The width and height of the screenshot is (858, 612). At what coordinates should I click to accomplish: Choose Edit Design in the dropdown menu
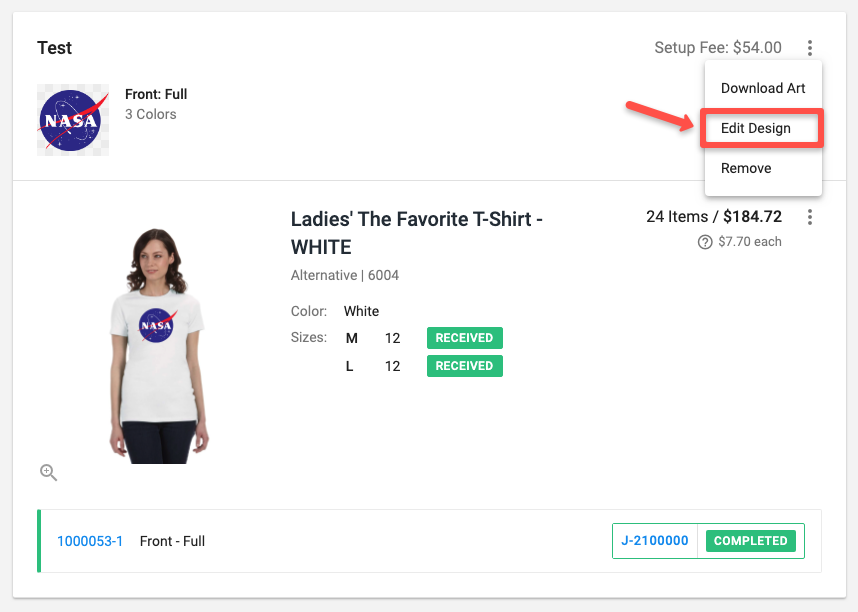[x=756, y=128]
